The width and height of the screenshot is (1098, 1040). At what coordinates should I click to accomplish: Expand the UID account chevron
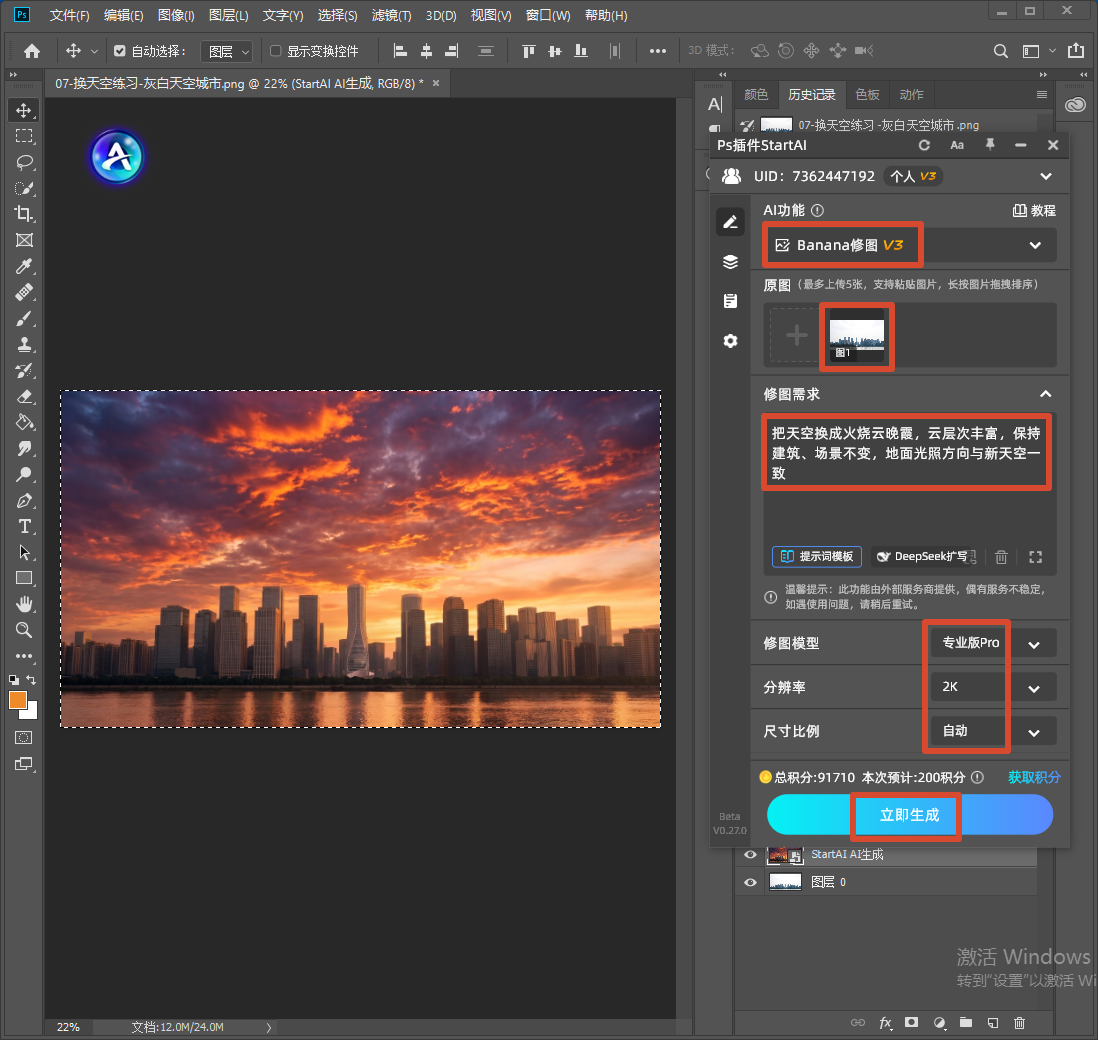click(1045, 176)
